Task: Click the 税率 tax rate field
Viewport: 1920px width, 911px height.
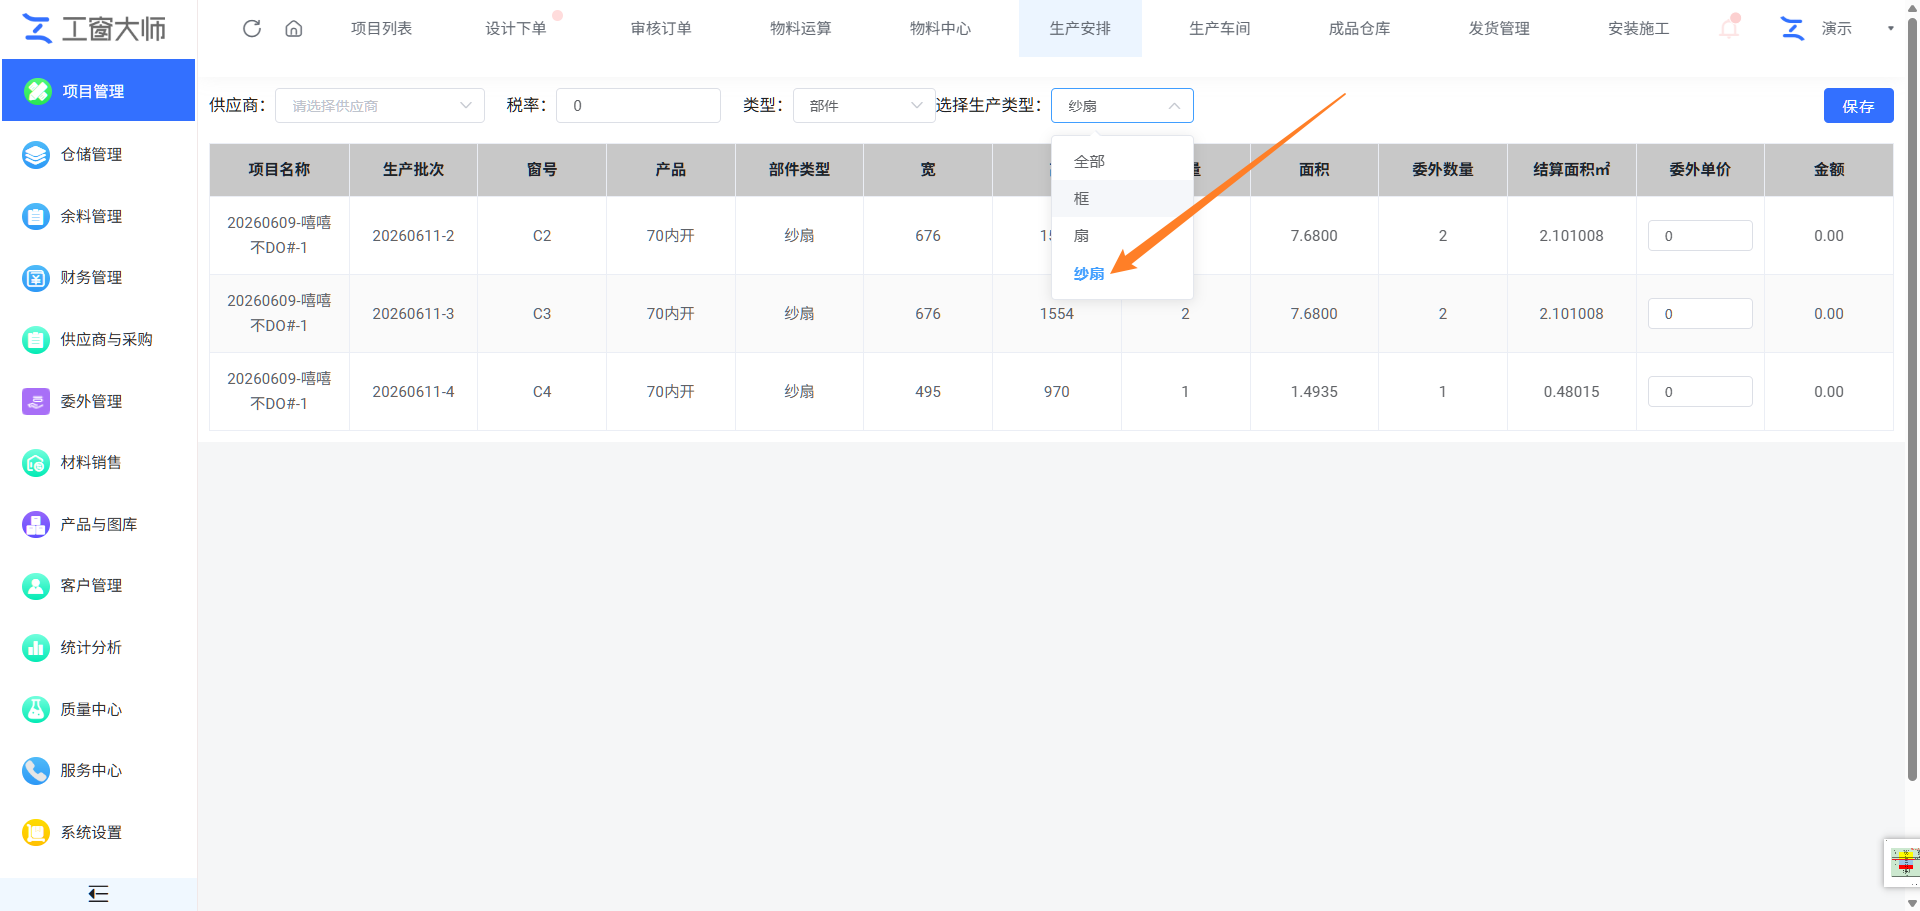Action: 638,106
